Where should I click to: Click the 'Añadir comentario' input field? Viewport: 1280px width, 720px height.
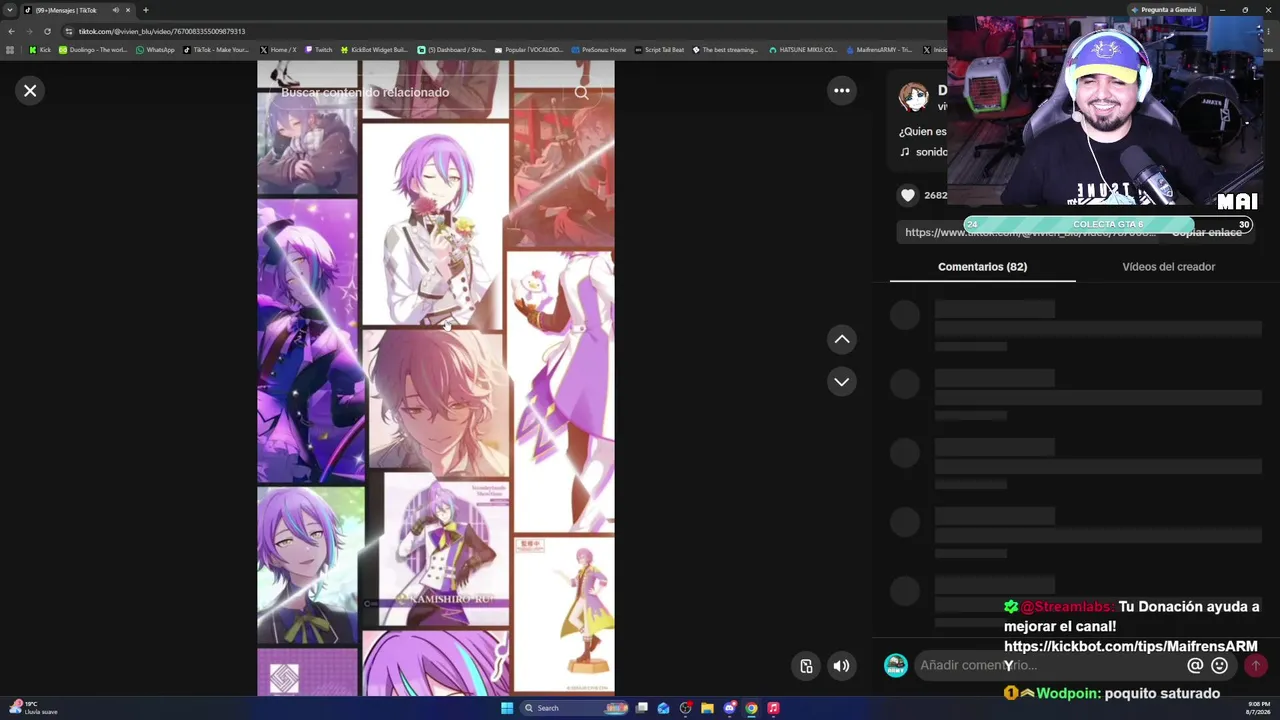coord(1050,665)
